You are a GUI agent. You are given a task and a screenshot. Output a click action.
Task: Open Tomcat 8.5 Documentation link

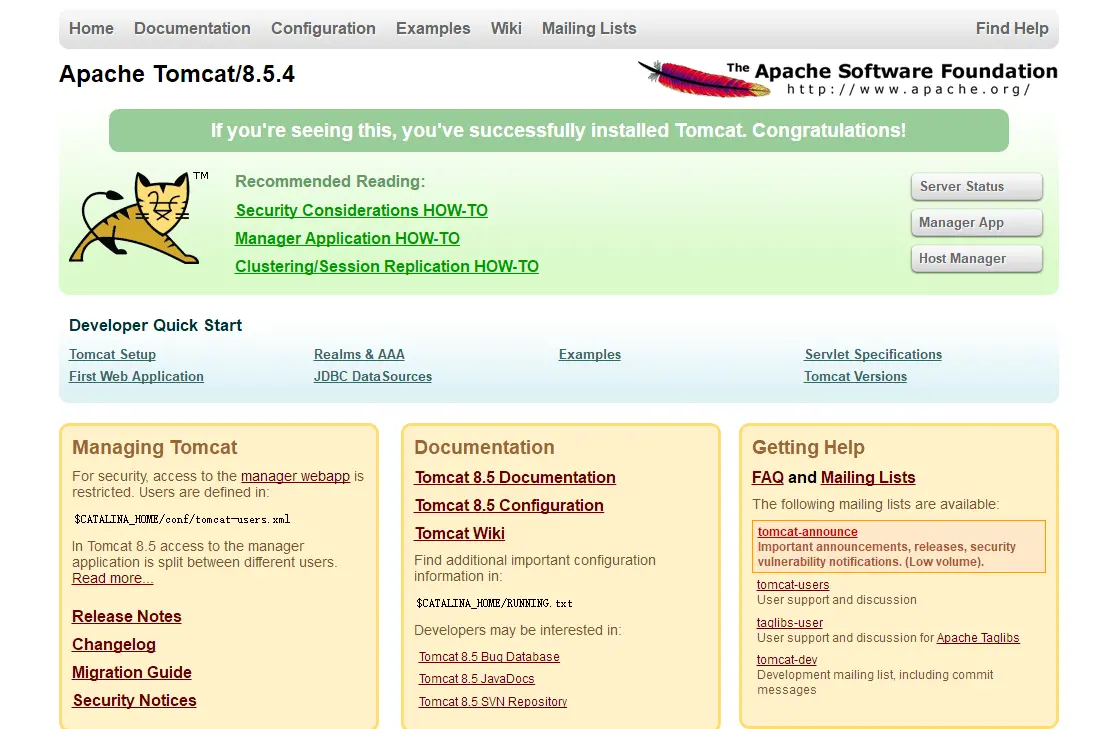(x=515, y=478)
